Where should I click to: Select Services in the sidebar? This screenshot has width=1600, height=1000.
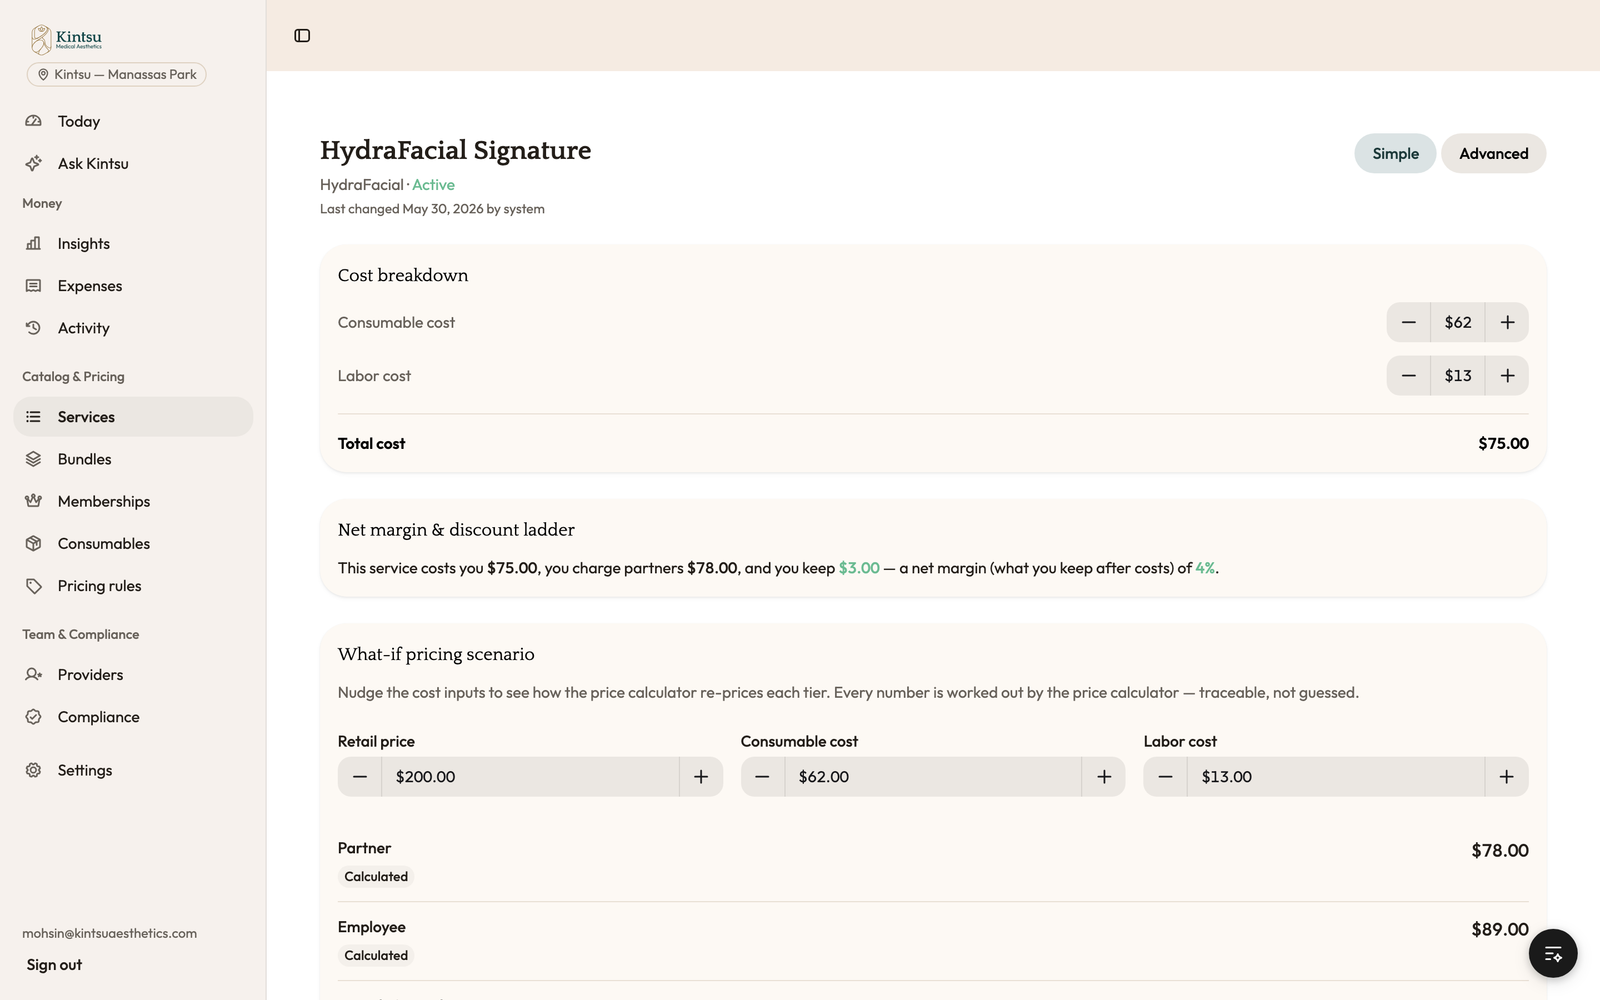click(133, 417)
